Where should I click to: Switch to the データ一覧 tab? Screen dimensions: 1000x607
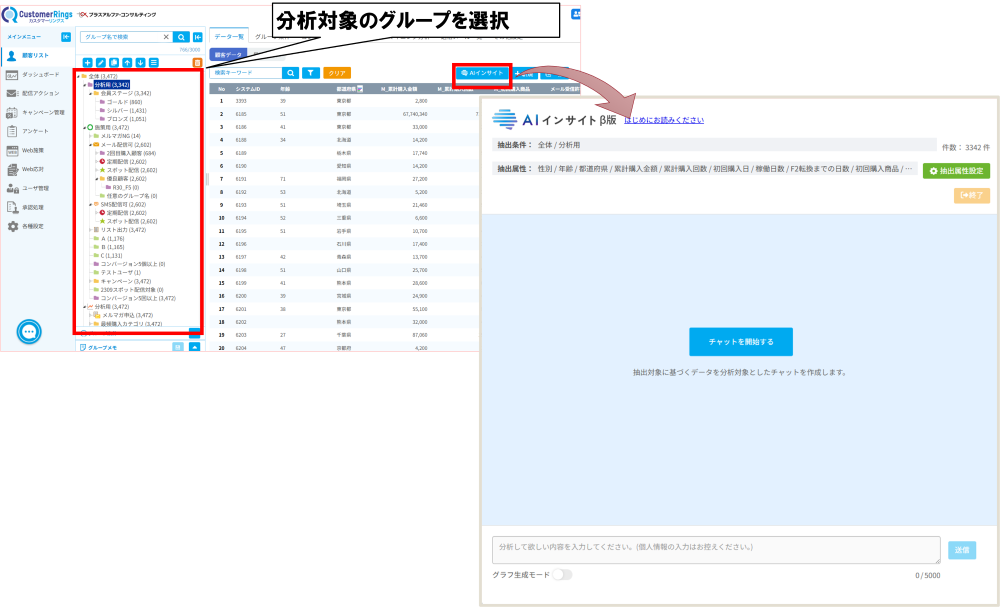229,37
